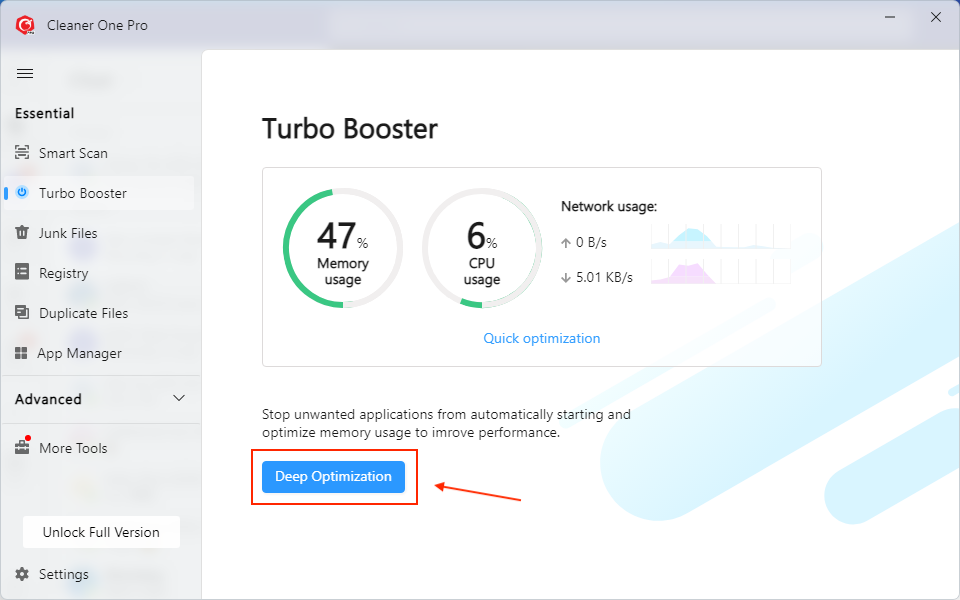Click the Junk Files trash icon
This screenshot has height=600, width=960.
pos(22,233)
